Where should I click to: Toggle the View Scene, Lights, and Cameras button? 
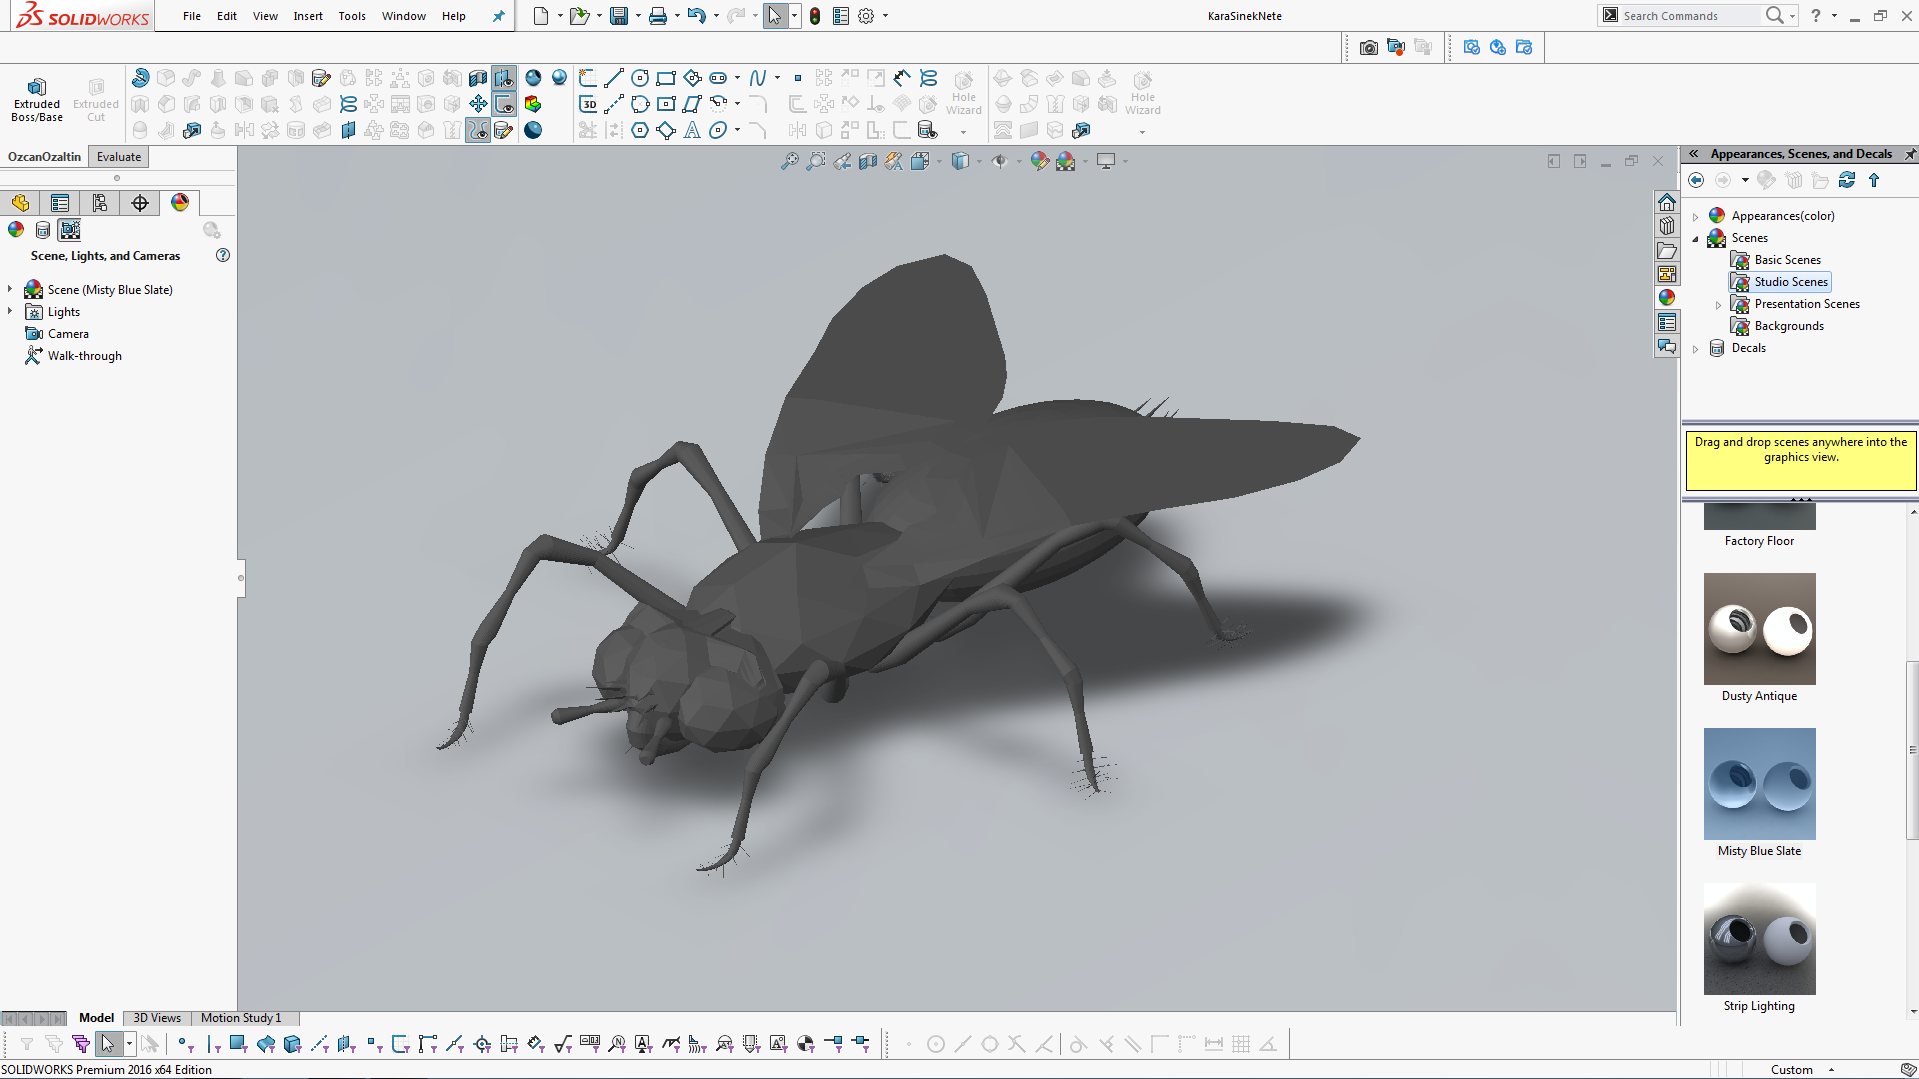tap(70, 230)
